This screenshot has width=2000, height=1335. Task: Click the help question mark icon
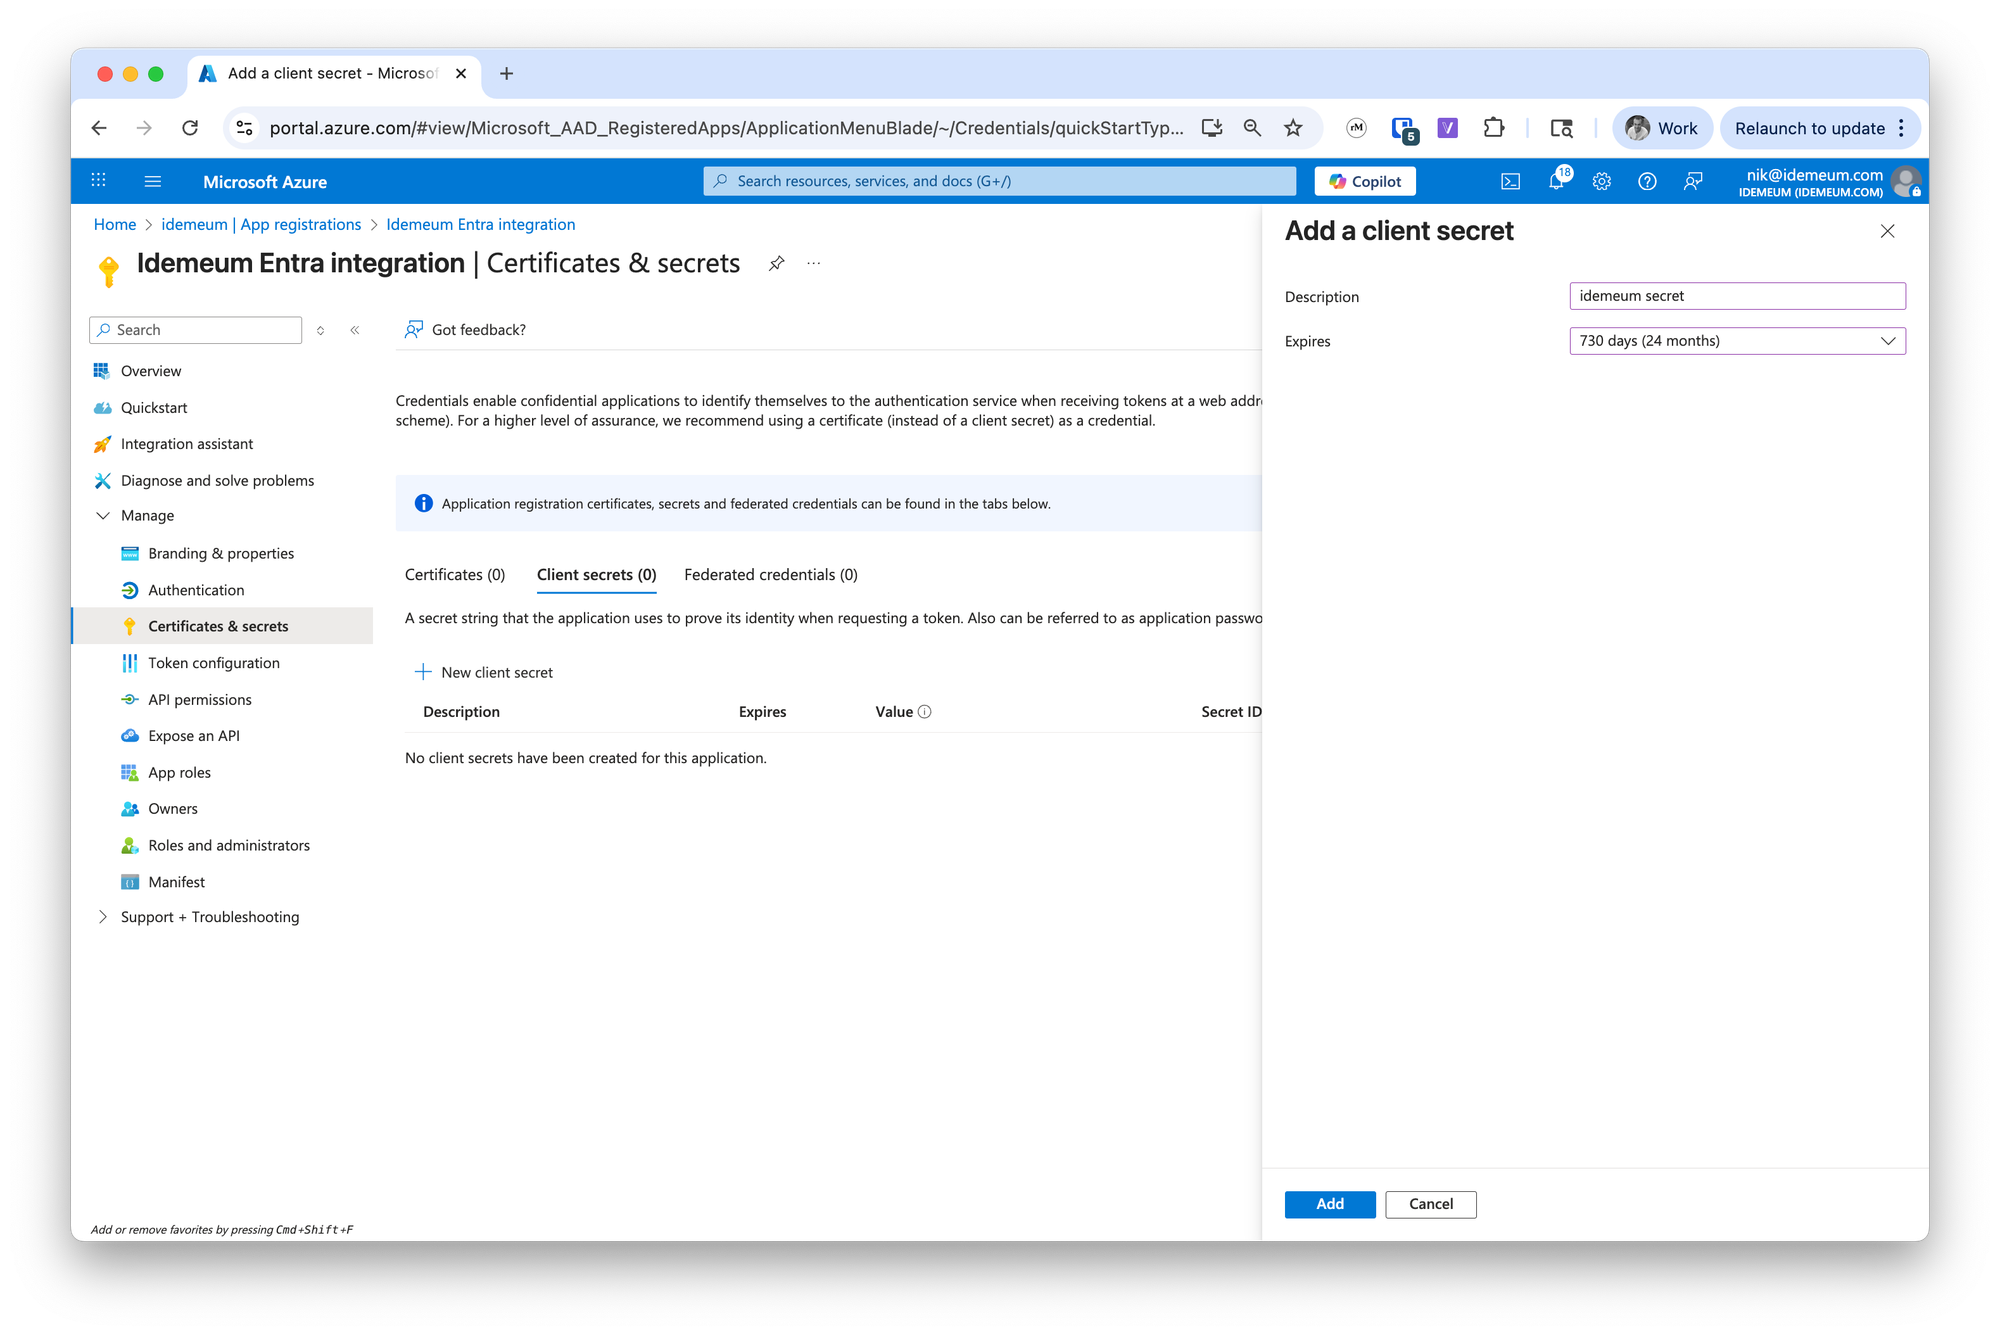(x=1647, y=181)
